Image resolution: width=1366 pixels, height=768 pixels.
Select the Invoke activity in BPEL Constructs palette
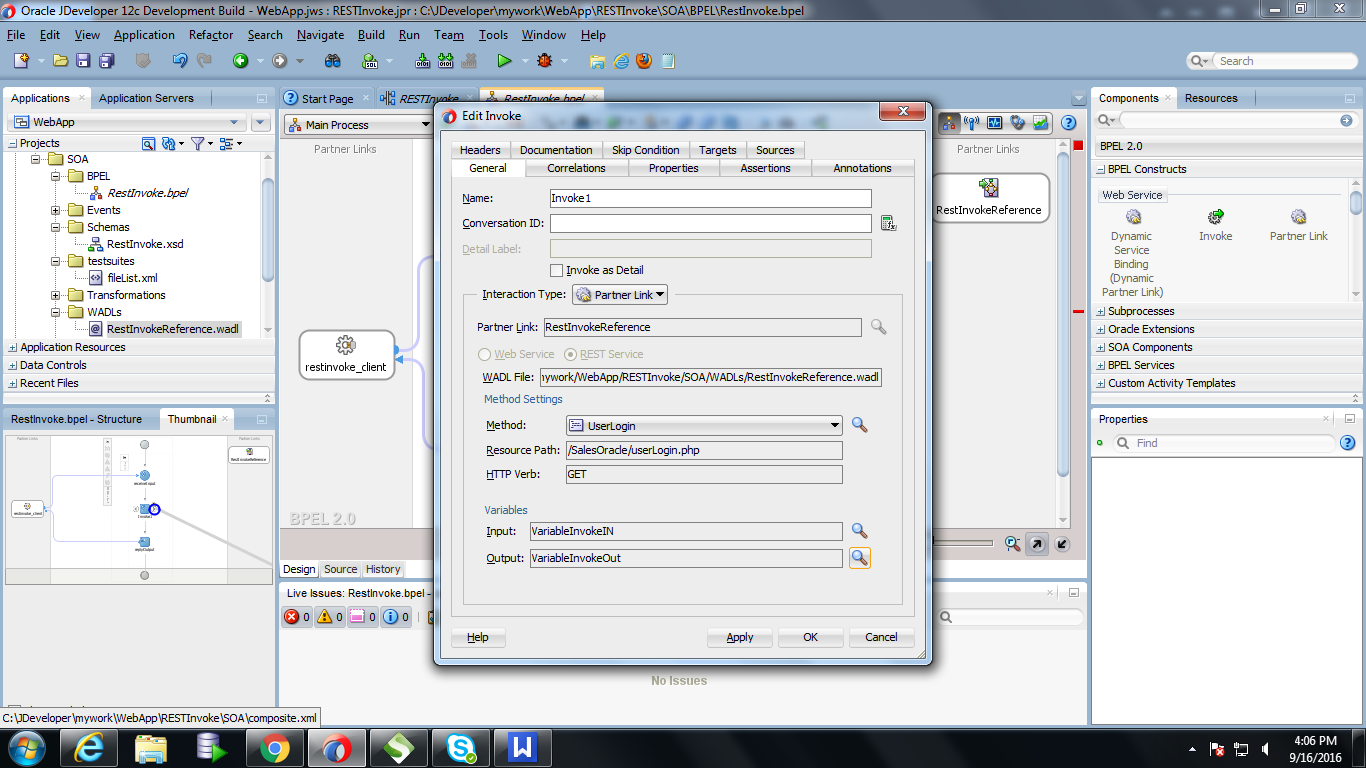pos(1215,222)
